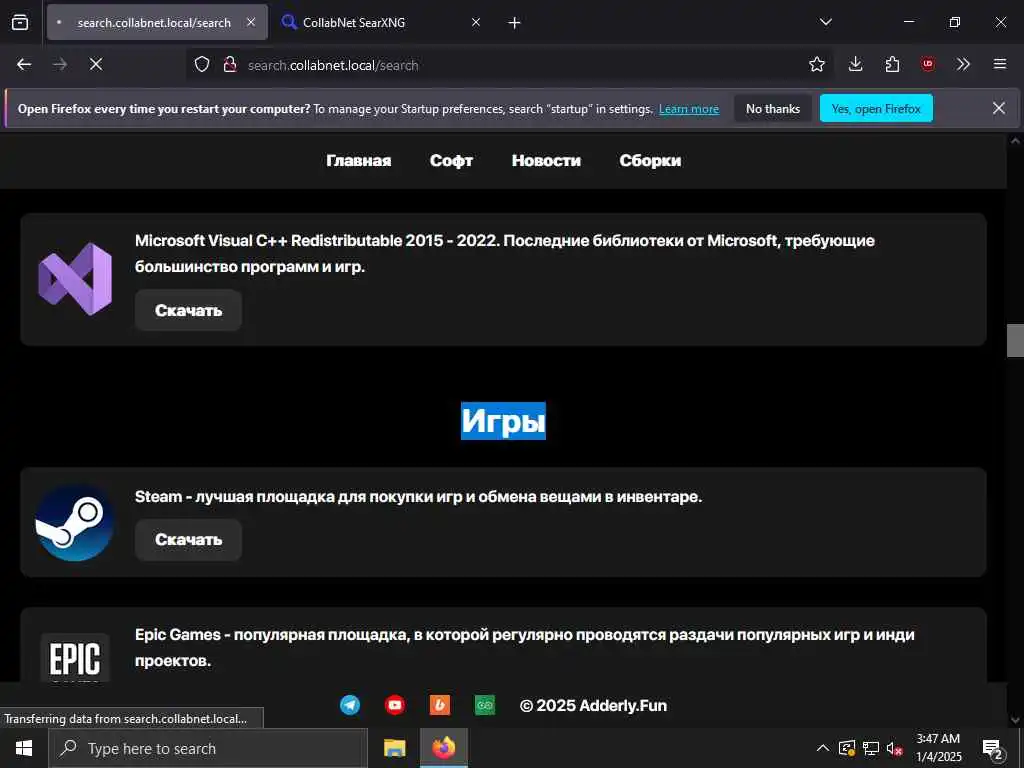Screen dimensions: 1024x768
Task: Follow the Learn more link
Action: tap(689, 109)
